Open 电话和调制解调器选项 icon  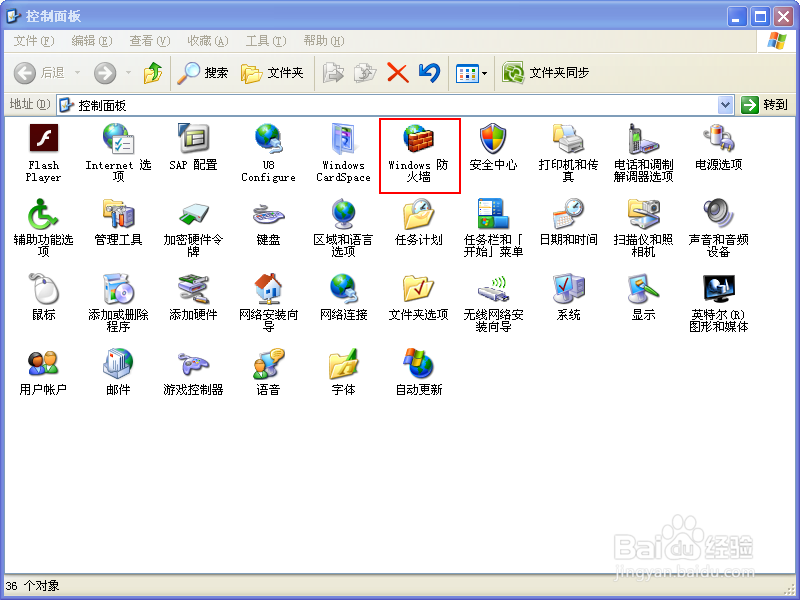coord(643,153)
